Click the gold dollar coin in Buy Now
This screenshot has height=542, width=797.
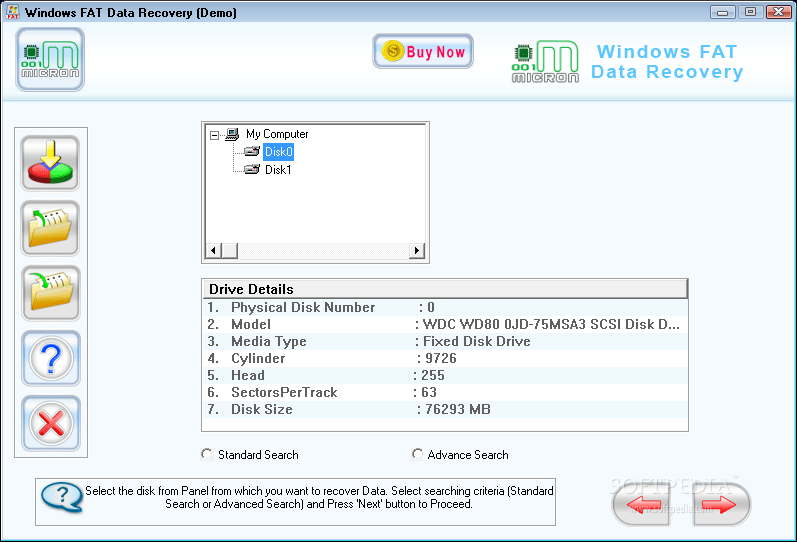[392, 51]
